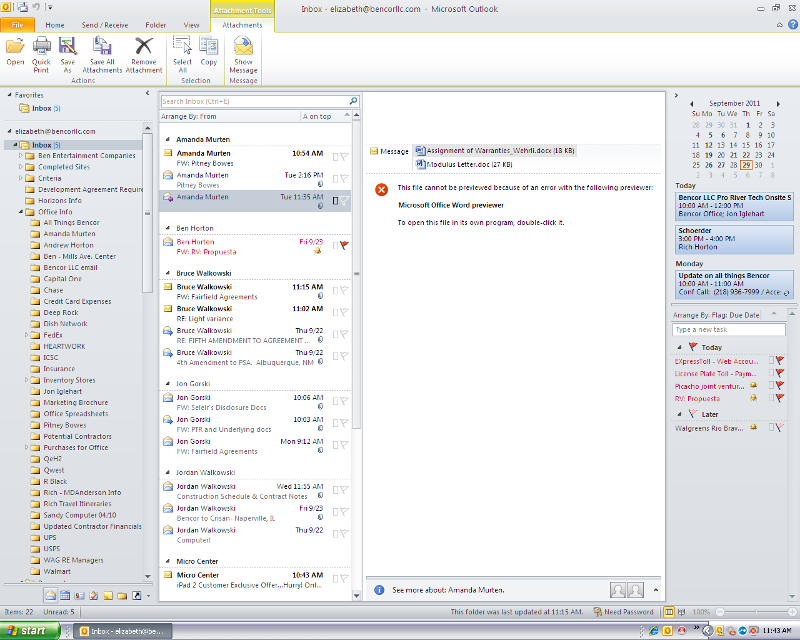The image size is (800, 640).
Task: Switch to Folder ribbon tab
Action: pos(156,25)
